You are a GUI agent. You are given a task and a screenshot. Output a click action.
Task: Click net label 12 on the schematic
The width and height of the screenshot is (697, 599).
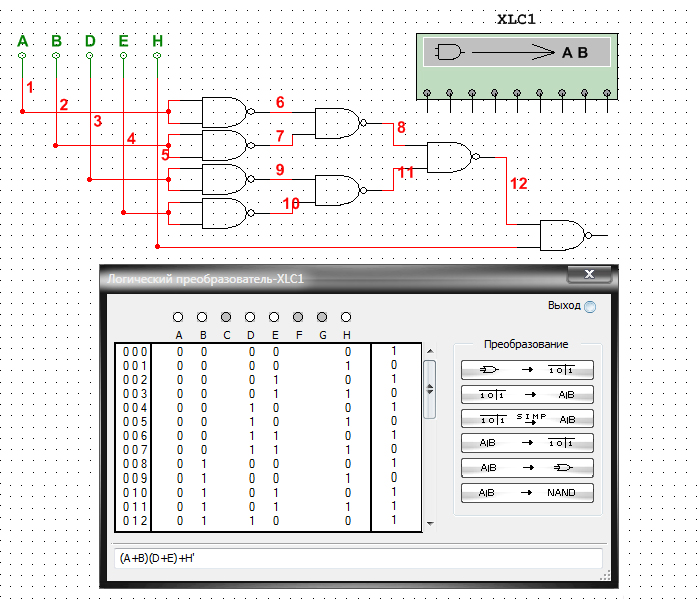pos(518,184)
